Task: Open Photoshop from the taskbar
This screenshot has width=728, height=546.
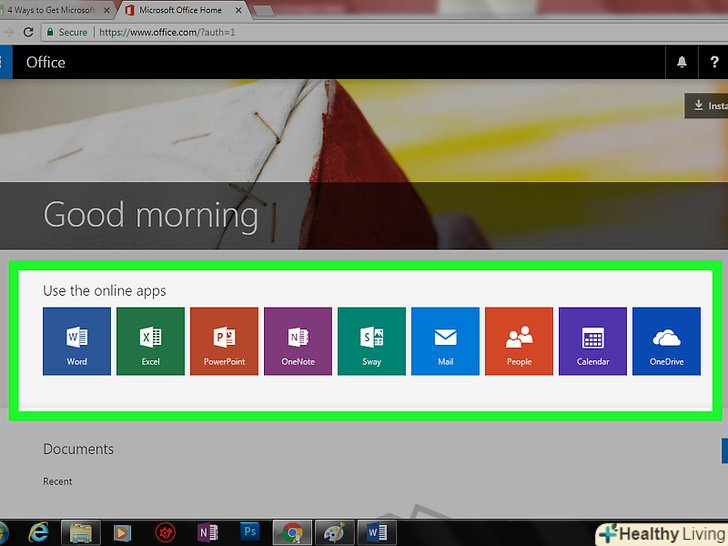Action: [x=250, y=531]
